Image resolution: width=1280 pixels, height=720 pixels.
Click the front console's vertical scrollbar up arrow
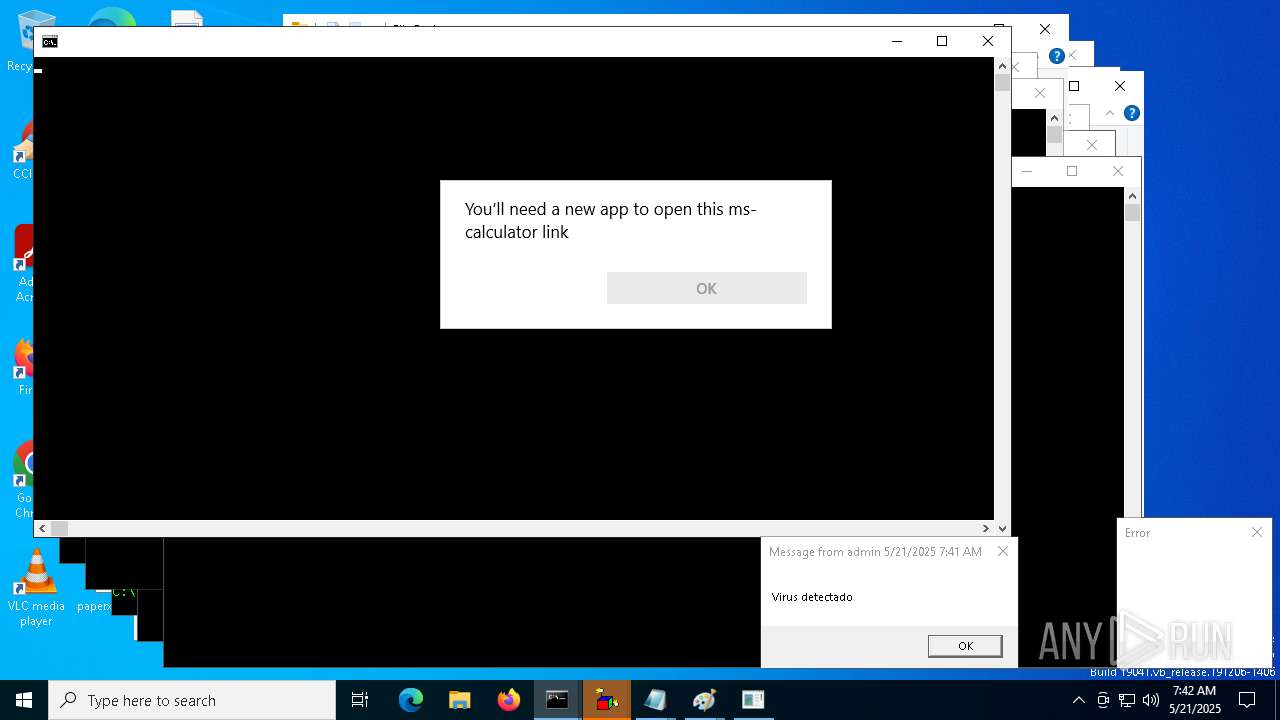pos(1002,65)
